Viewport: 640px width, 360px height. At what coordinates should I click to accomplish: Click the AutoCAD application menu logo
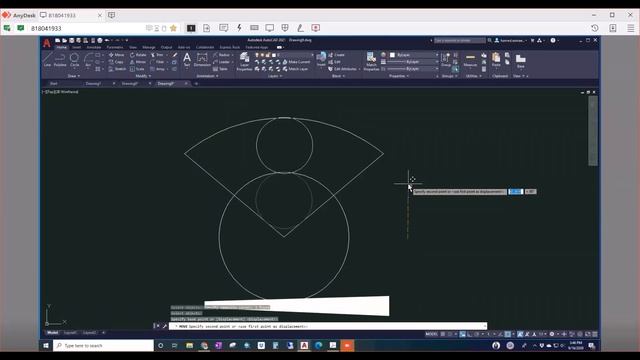47,43
